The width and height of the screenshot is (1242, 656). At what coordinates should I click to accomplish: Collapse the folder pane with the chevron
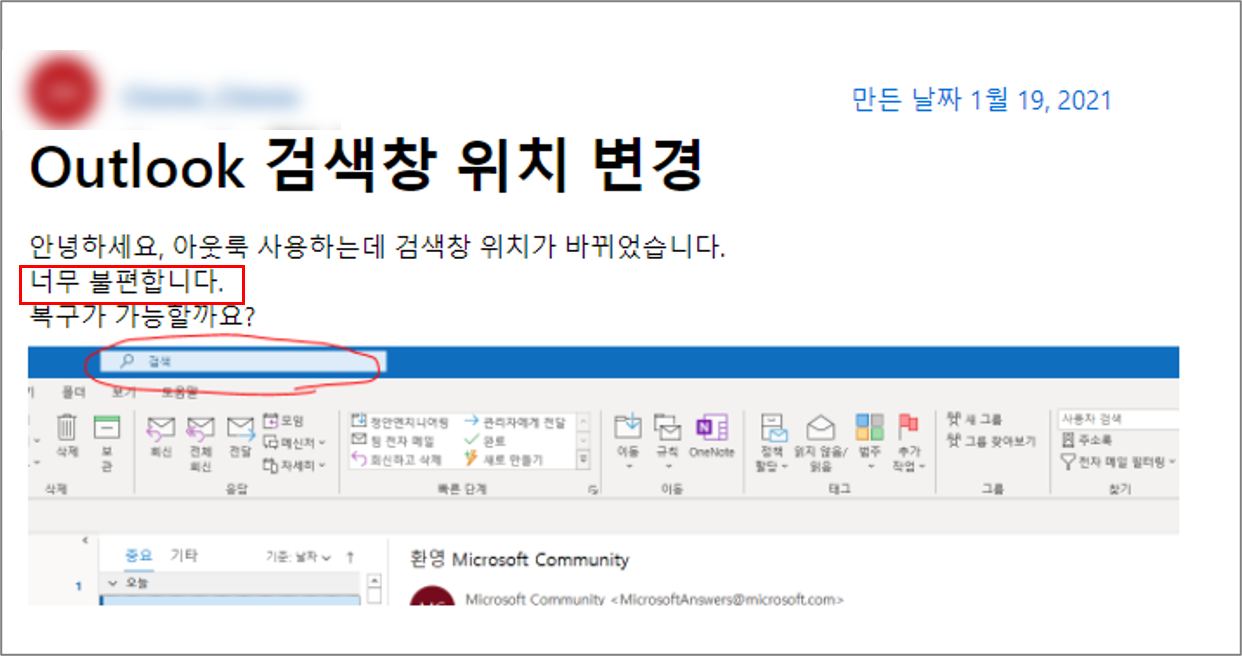click(84, 540)
